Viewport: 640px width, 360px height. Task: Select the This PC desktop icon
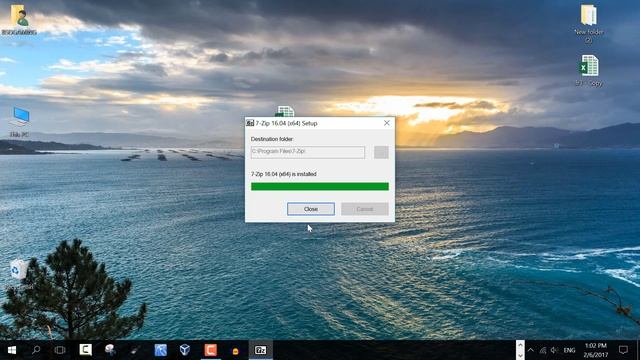click(x=19, y=122)
